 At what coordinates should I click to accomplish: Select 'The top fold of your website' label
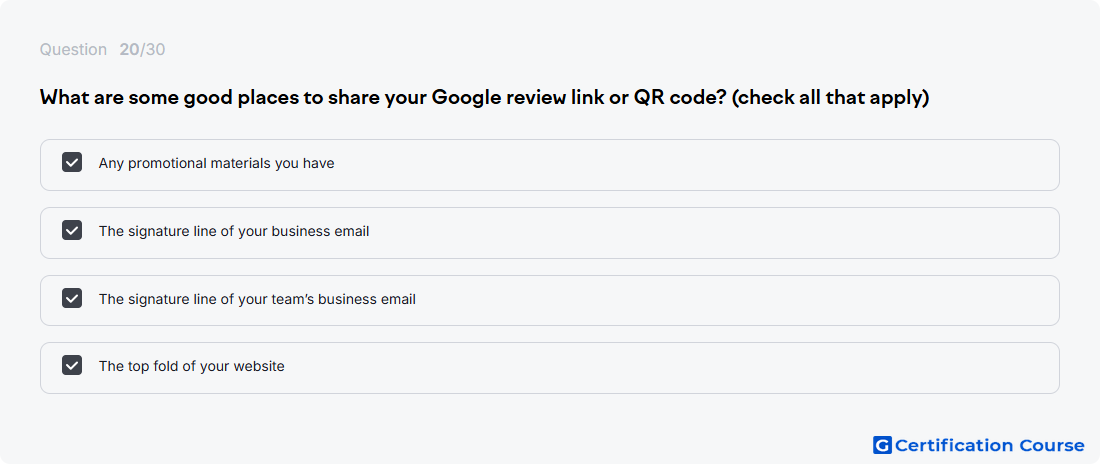pos(192,366)
